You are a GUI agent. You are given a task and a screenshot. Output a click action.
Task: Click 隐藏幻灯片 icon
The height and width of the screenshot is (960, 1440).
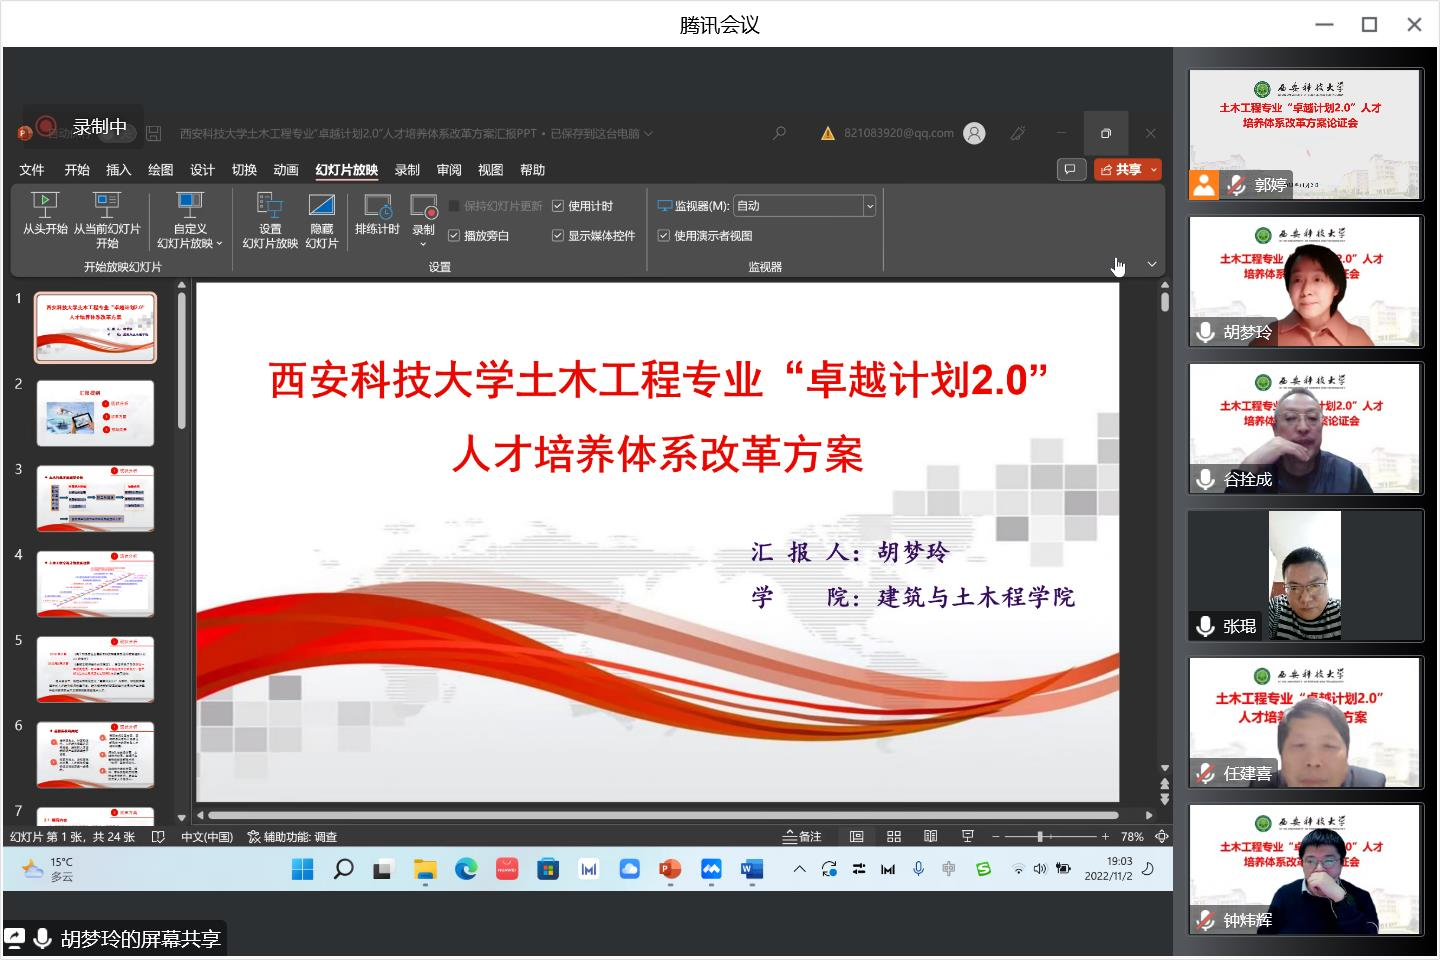click(321, 205)
